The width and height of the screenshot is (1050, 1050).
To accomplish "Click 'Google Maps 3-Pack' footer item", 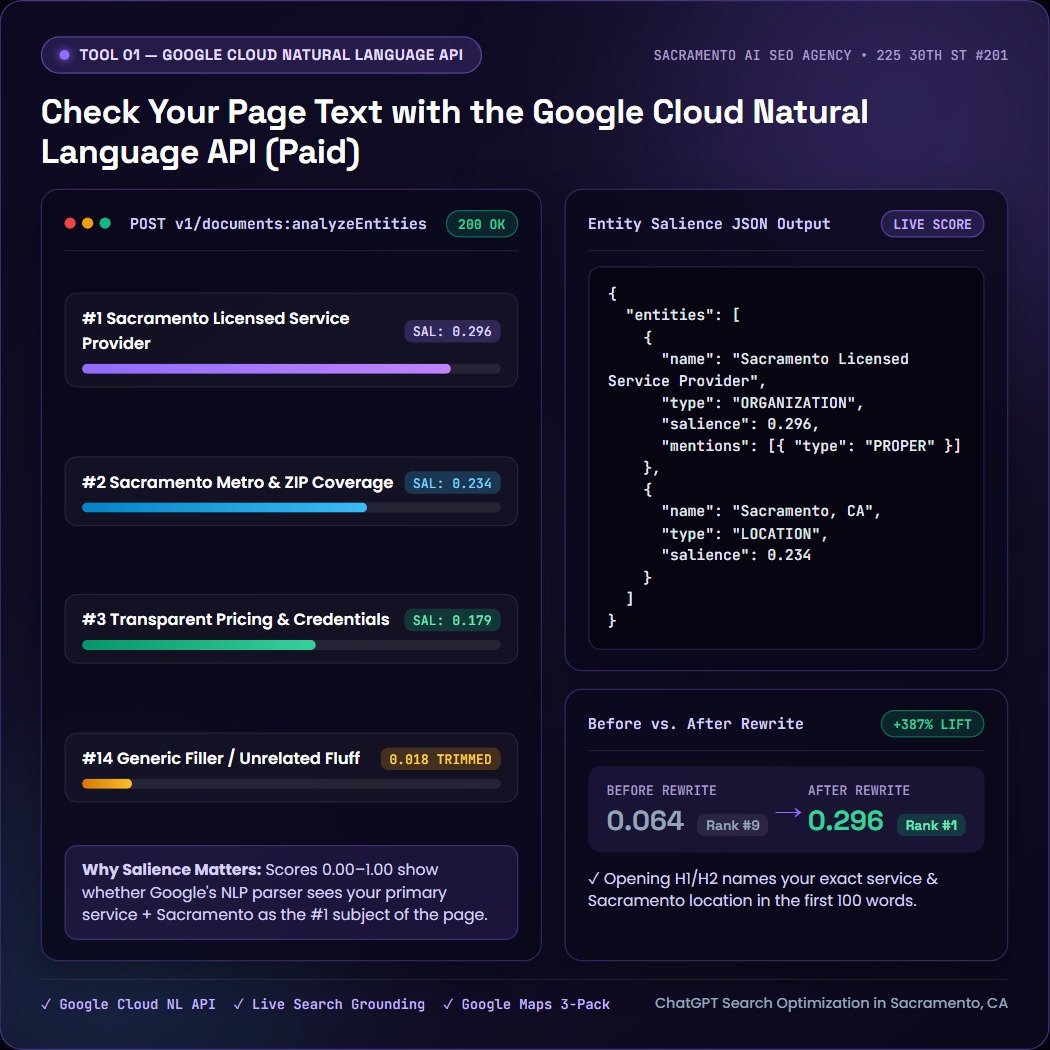I will coord(527,1004).
